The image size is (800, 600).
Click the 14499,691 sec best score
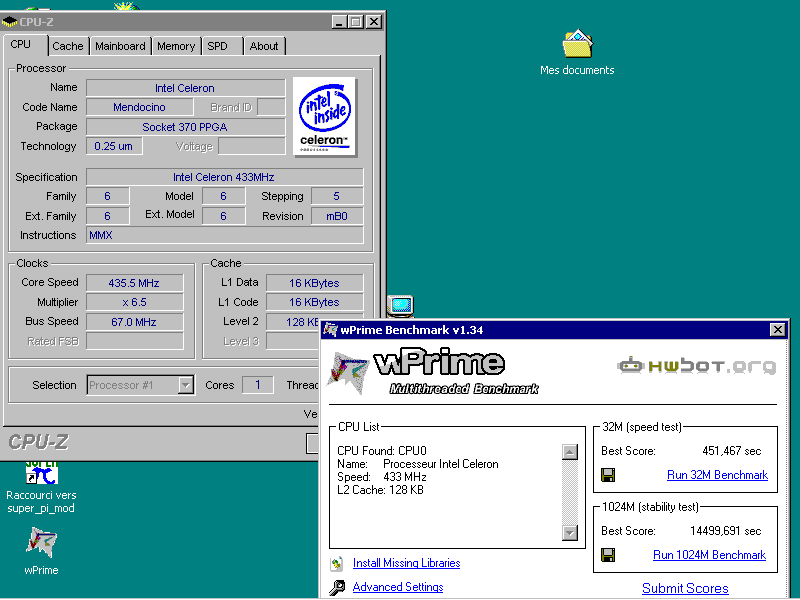(725, 531)
